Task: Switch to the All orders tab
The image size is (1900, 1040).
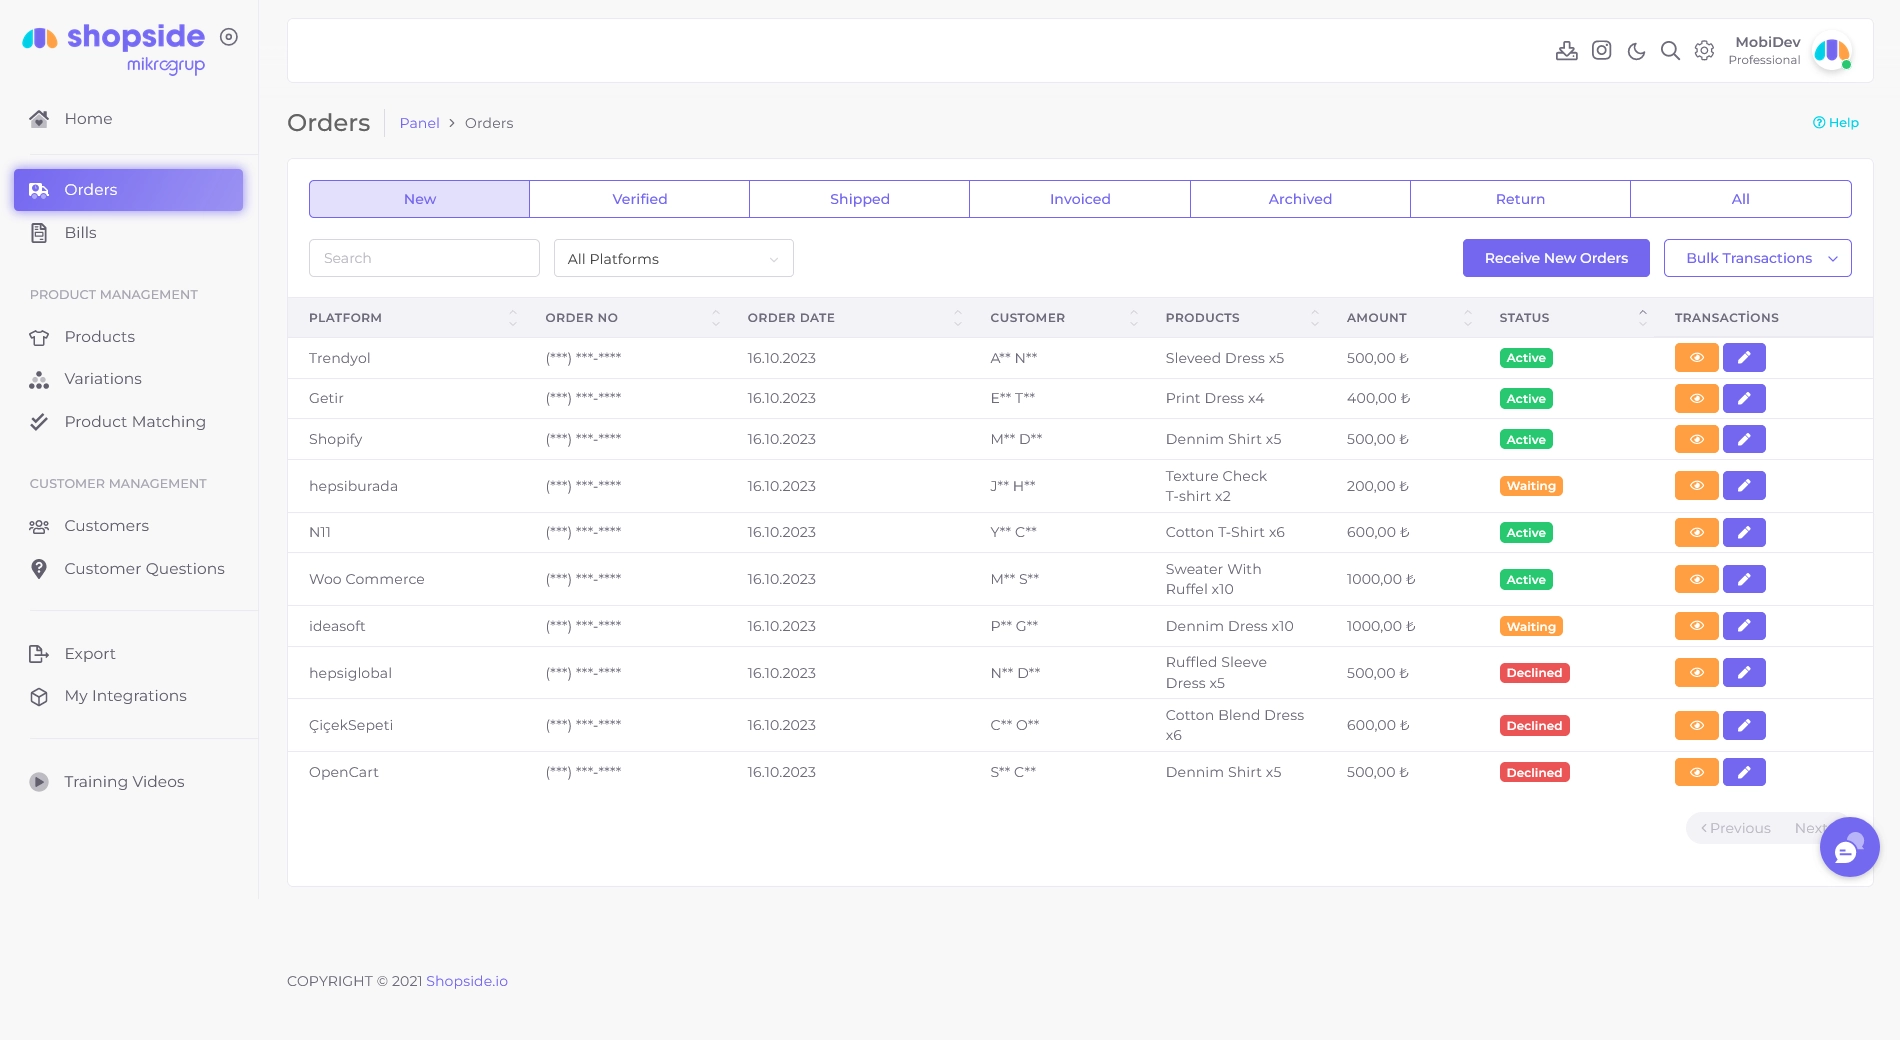Action: pyautogui.click(x=1740, y=199)
